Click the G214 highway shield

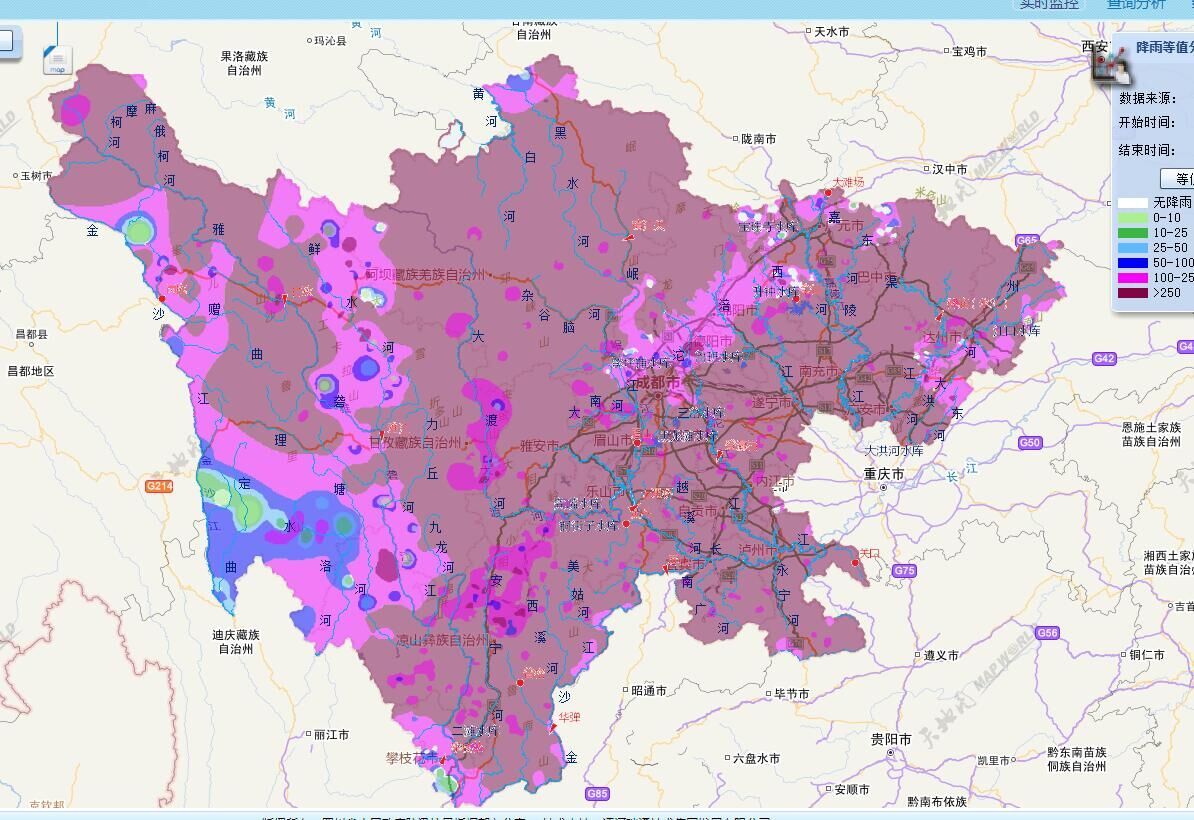159,486
